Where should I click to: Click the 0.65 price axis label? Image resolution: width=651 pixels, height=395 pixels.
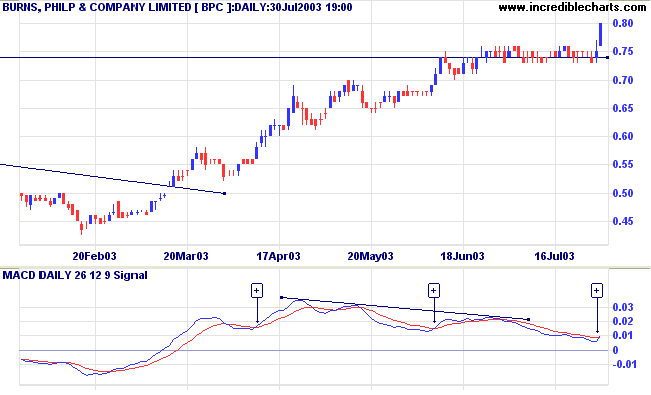tap(623, 108)
